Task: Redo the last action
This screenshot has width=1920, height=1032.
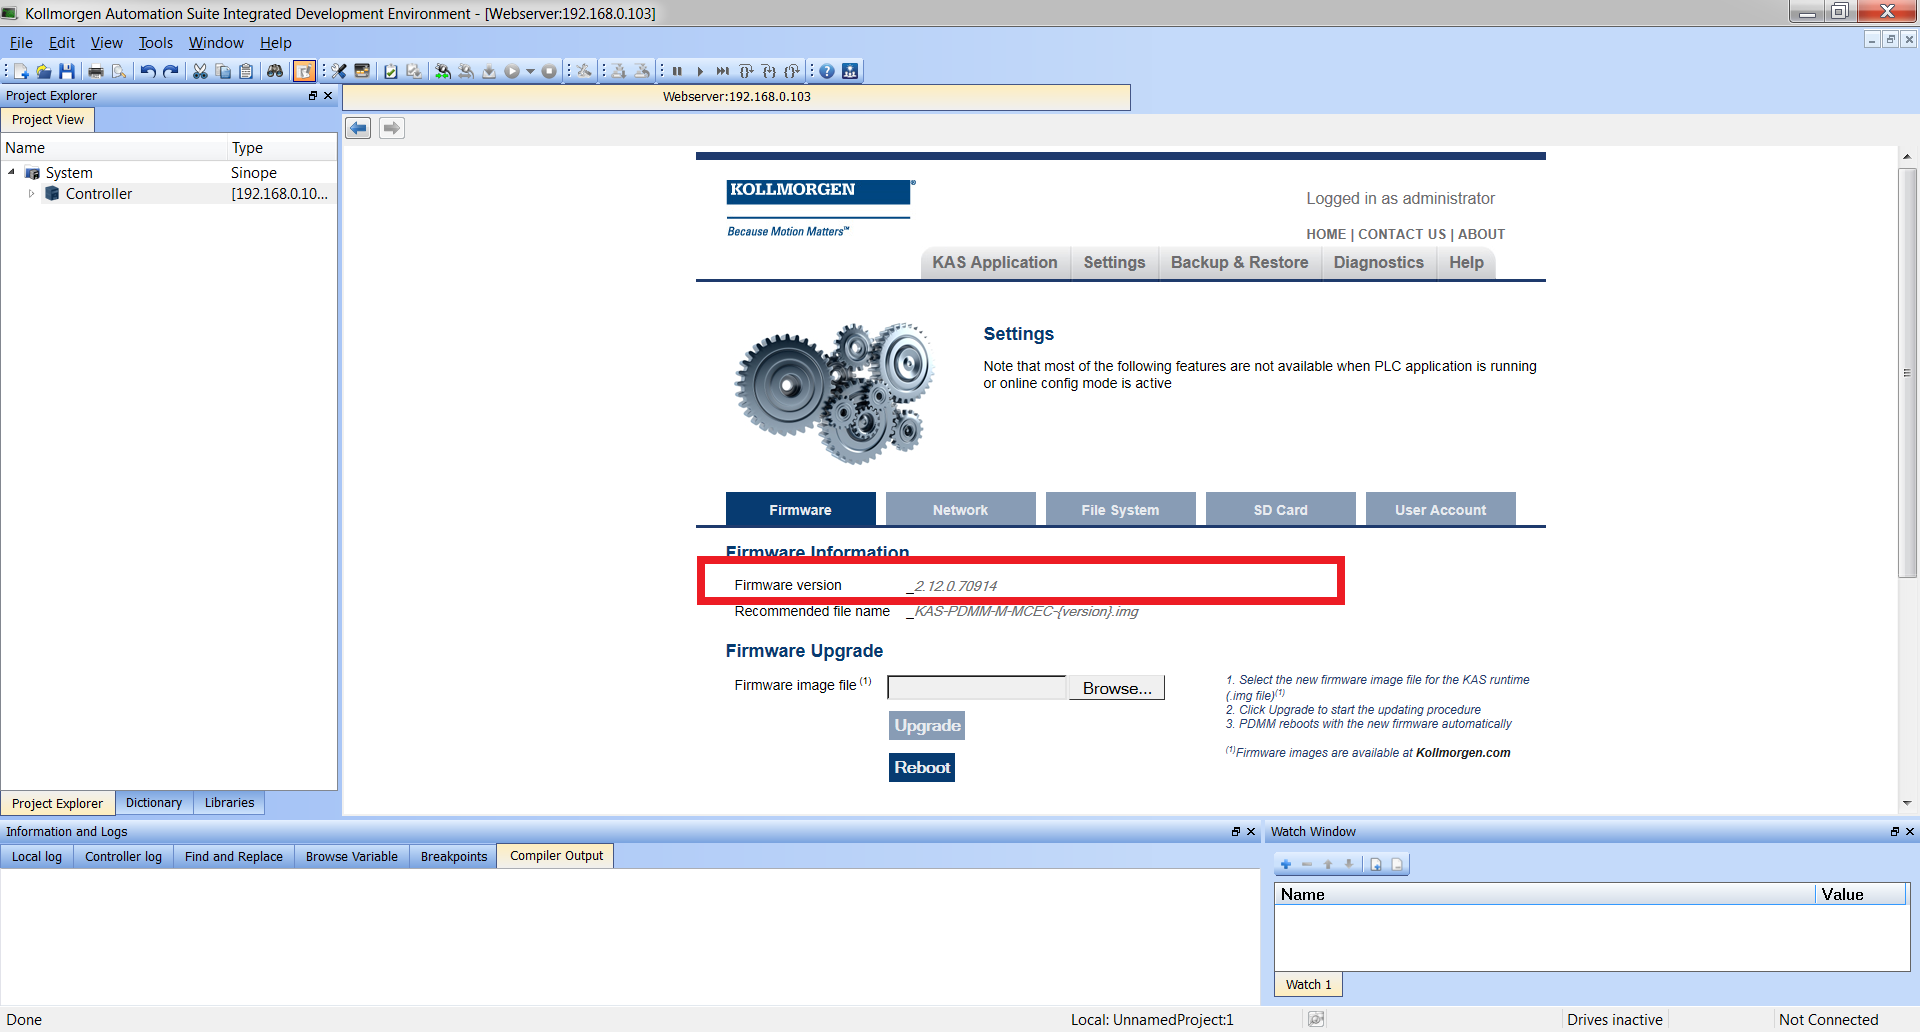Action: tap(171, 71)
